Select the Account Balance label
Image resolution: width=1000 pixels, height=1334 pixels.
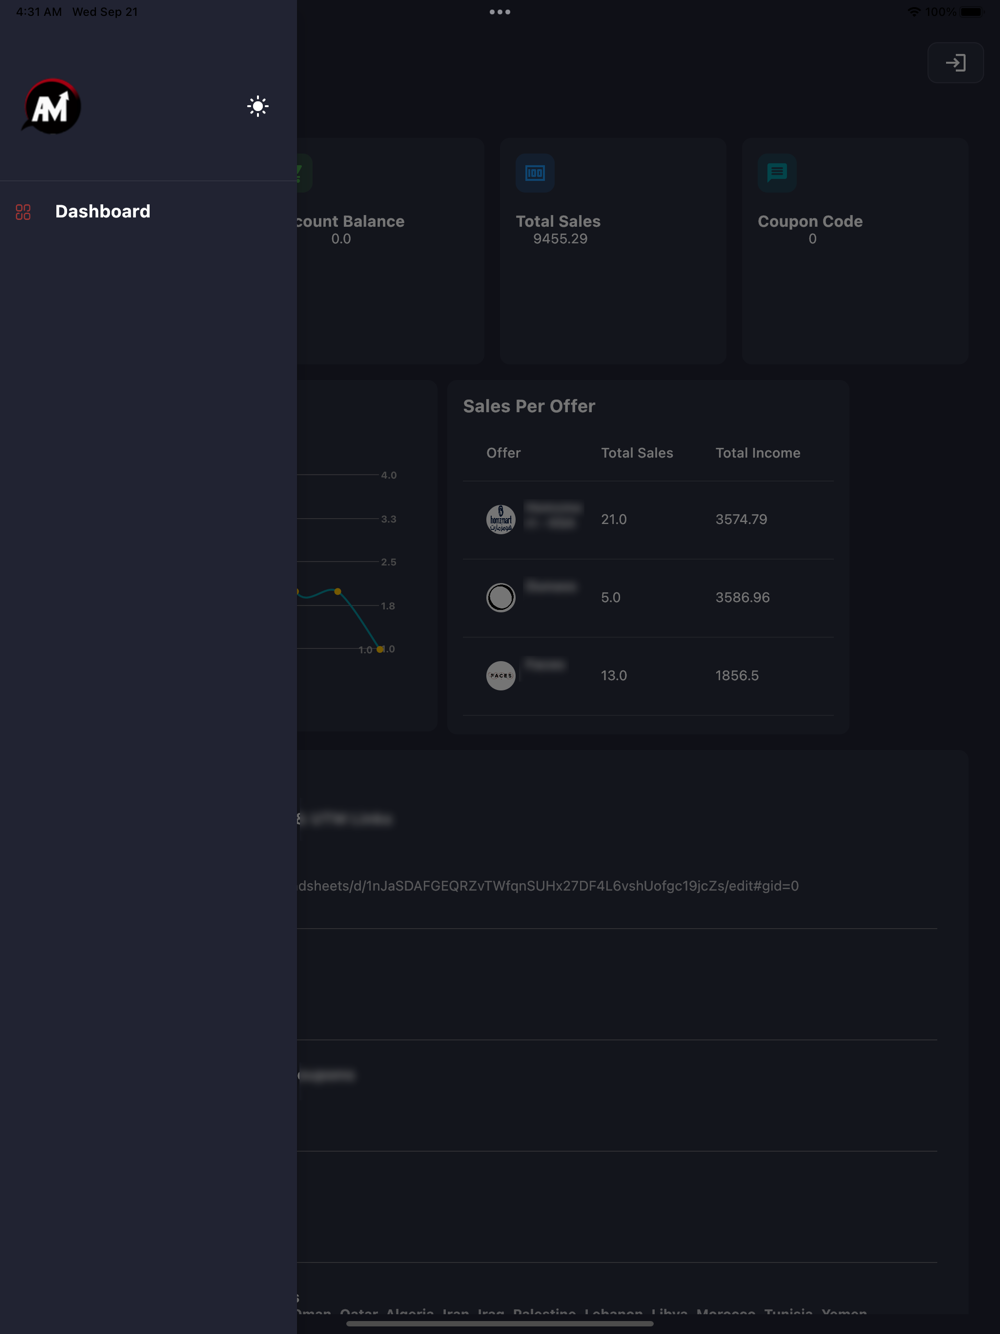351,221
